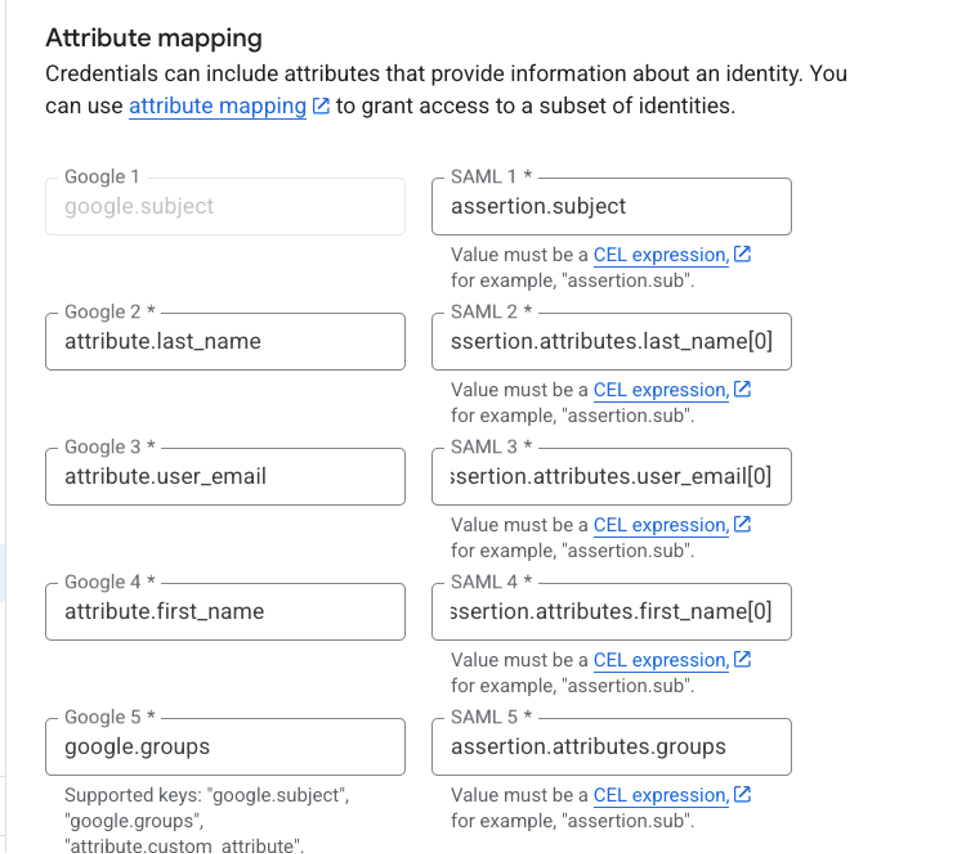The width and height of the screenshot is (977, 854).
Task: Select the attribute.user_email field
Action: pos(224,476)
